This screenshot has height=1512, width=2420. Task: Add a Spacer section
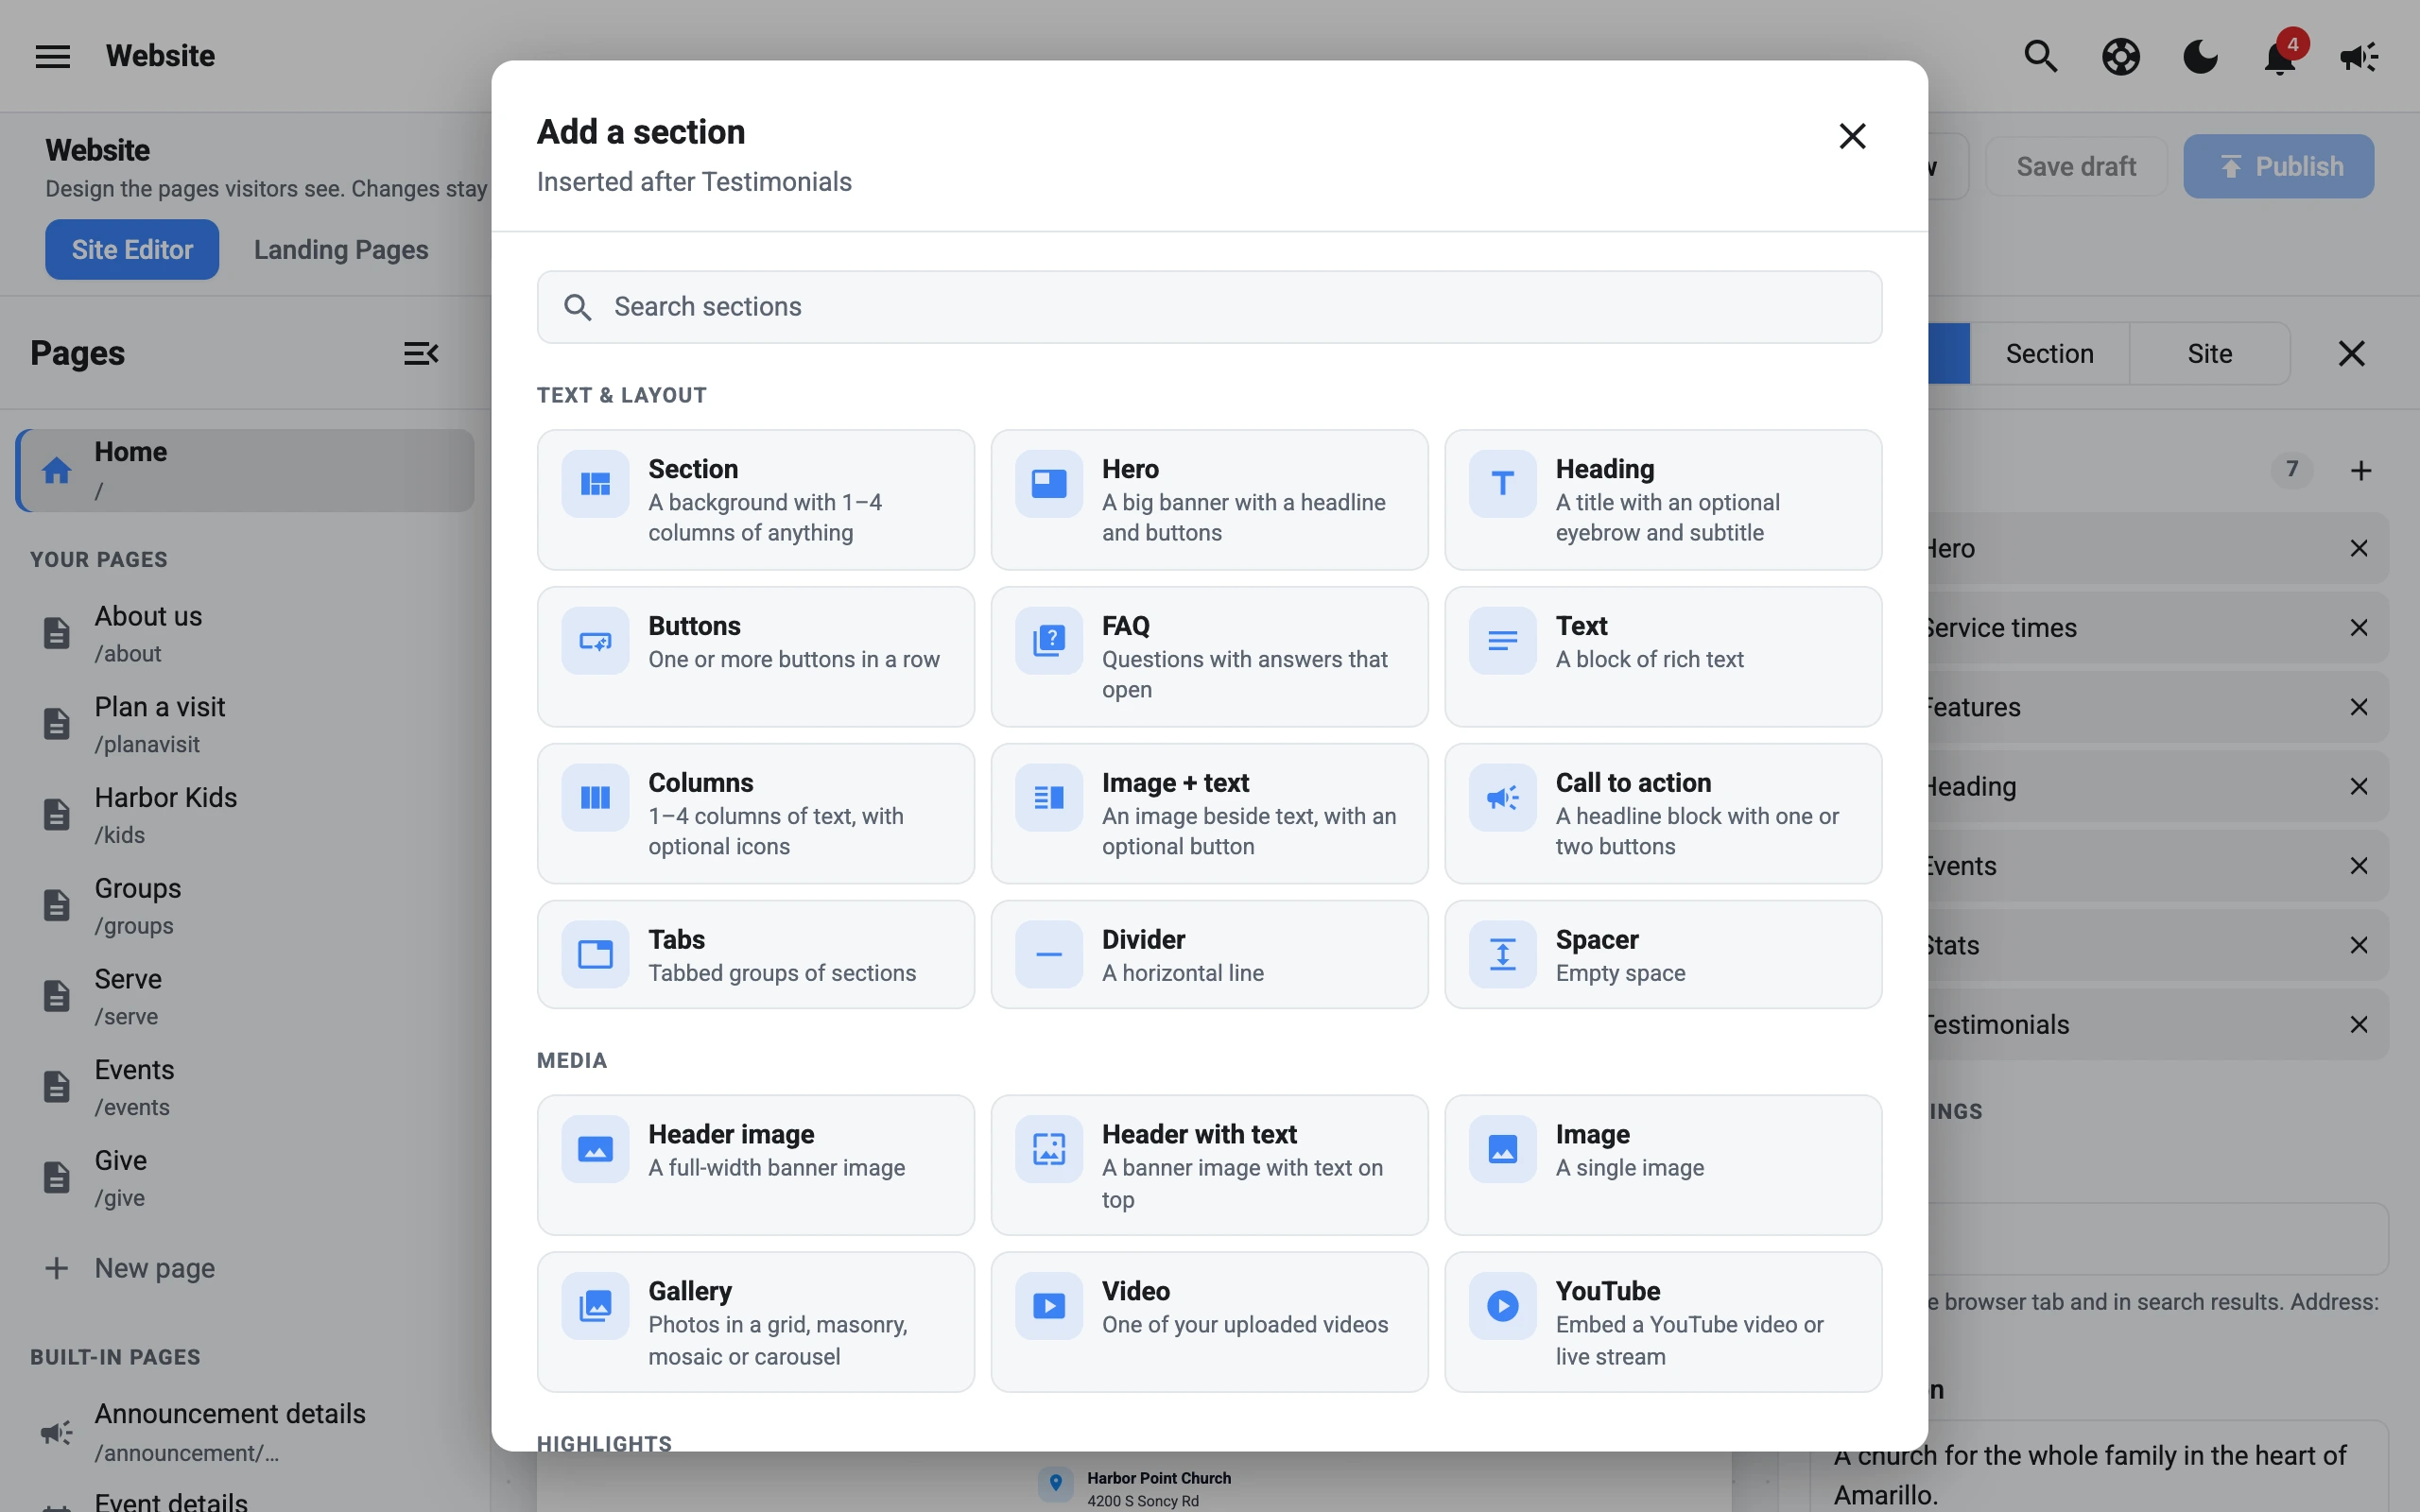1663,954
